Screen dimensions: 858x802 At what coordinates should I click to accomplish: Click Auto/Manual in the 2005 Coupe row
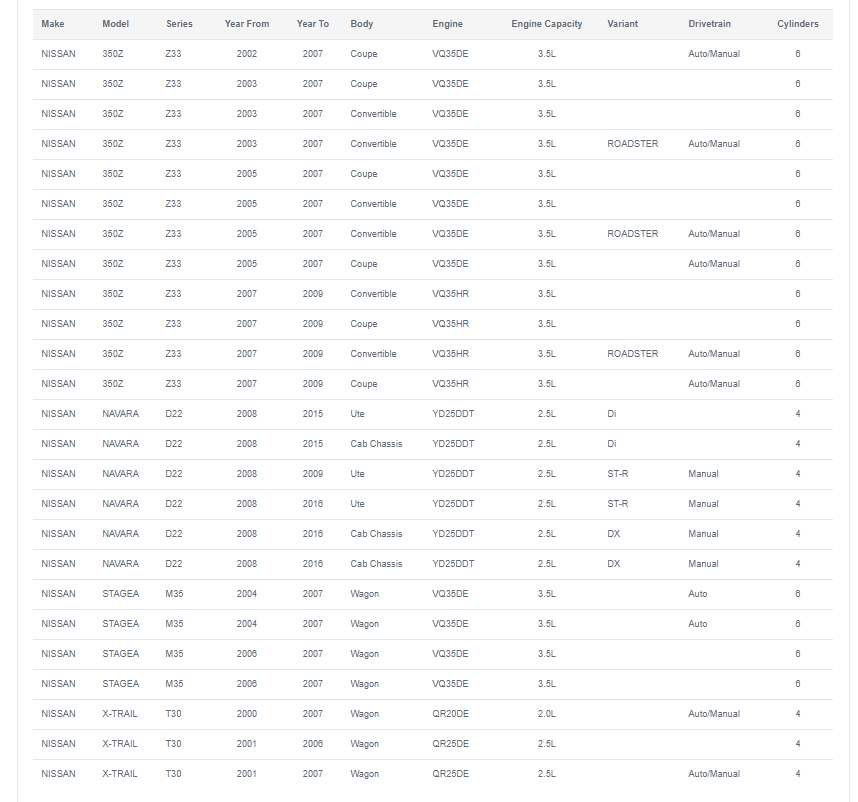point(714,264)
